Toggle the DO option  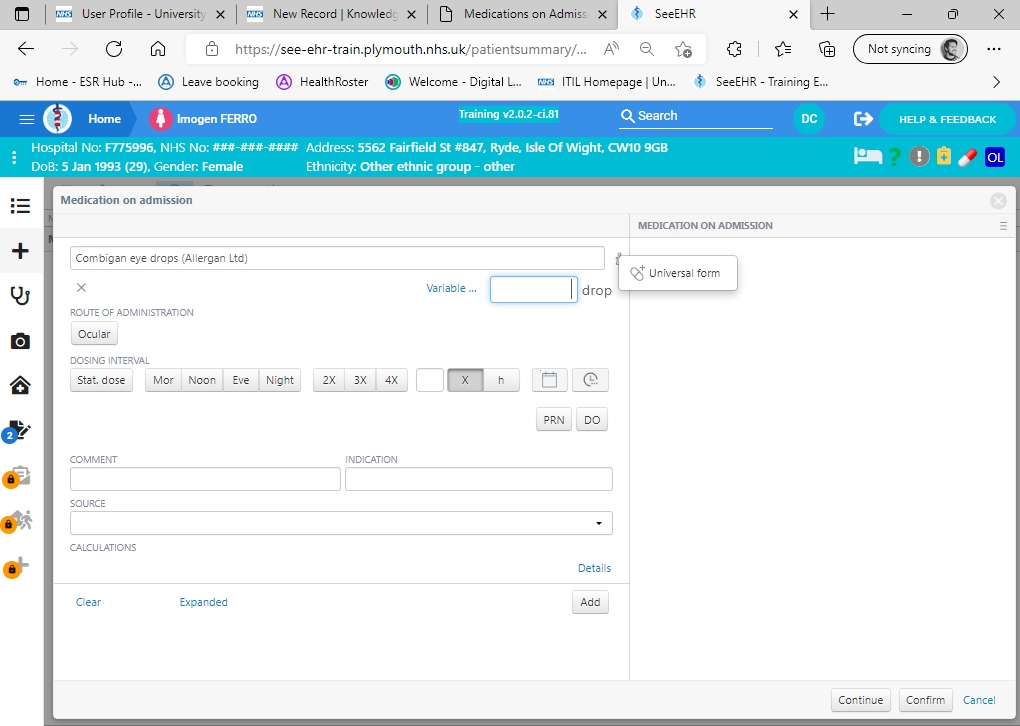592,420
